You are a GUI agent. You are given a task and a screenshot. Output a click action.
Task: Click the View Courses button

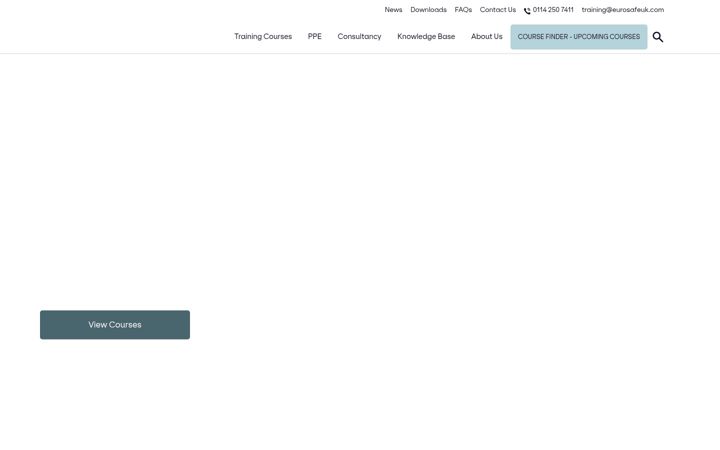[x=115, y=325]
